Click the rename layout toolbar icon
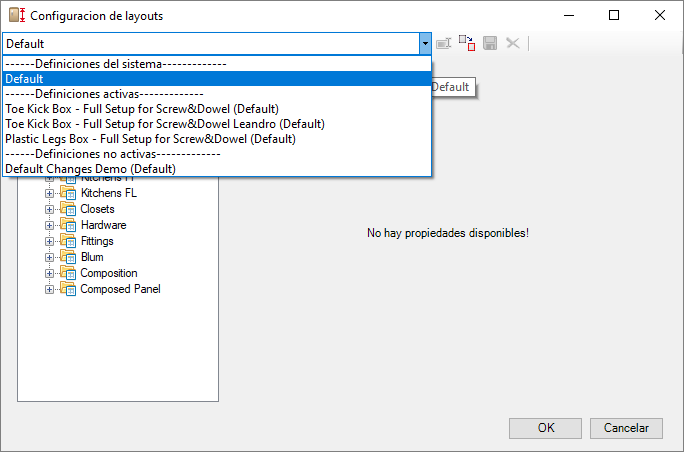 444,44
